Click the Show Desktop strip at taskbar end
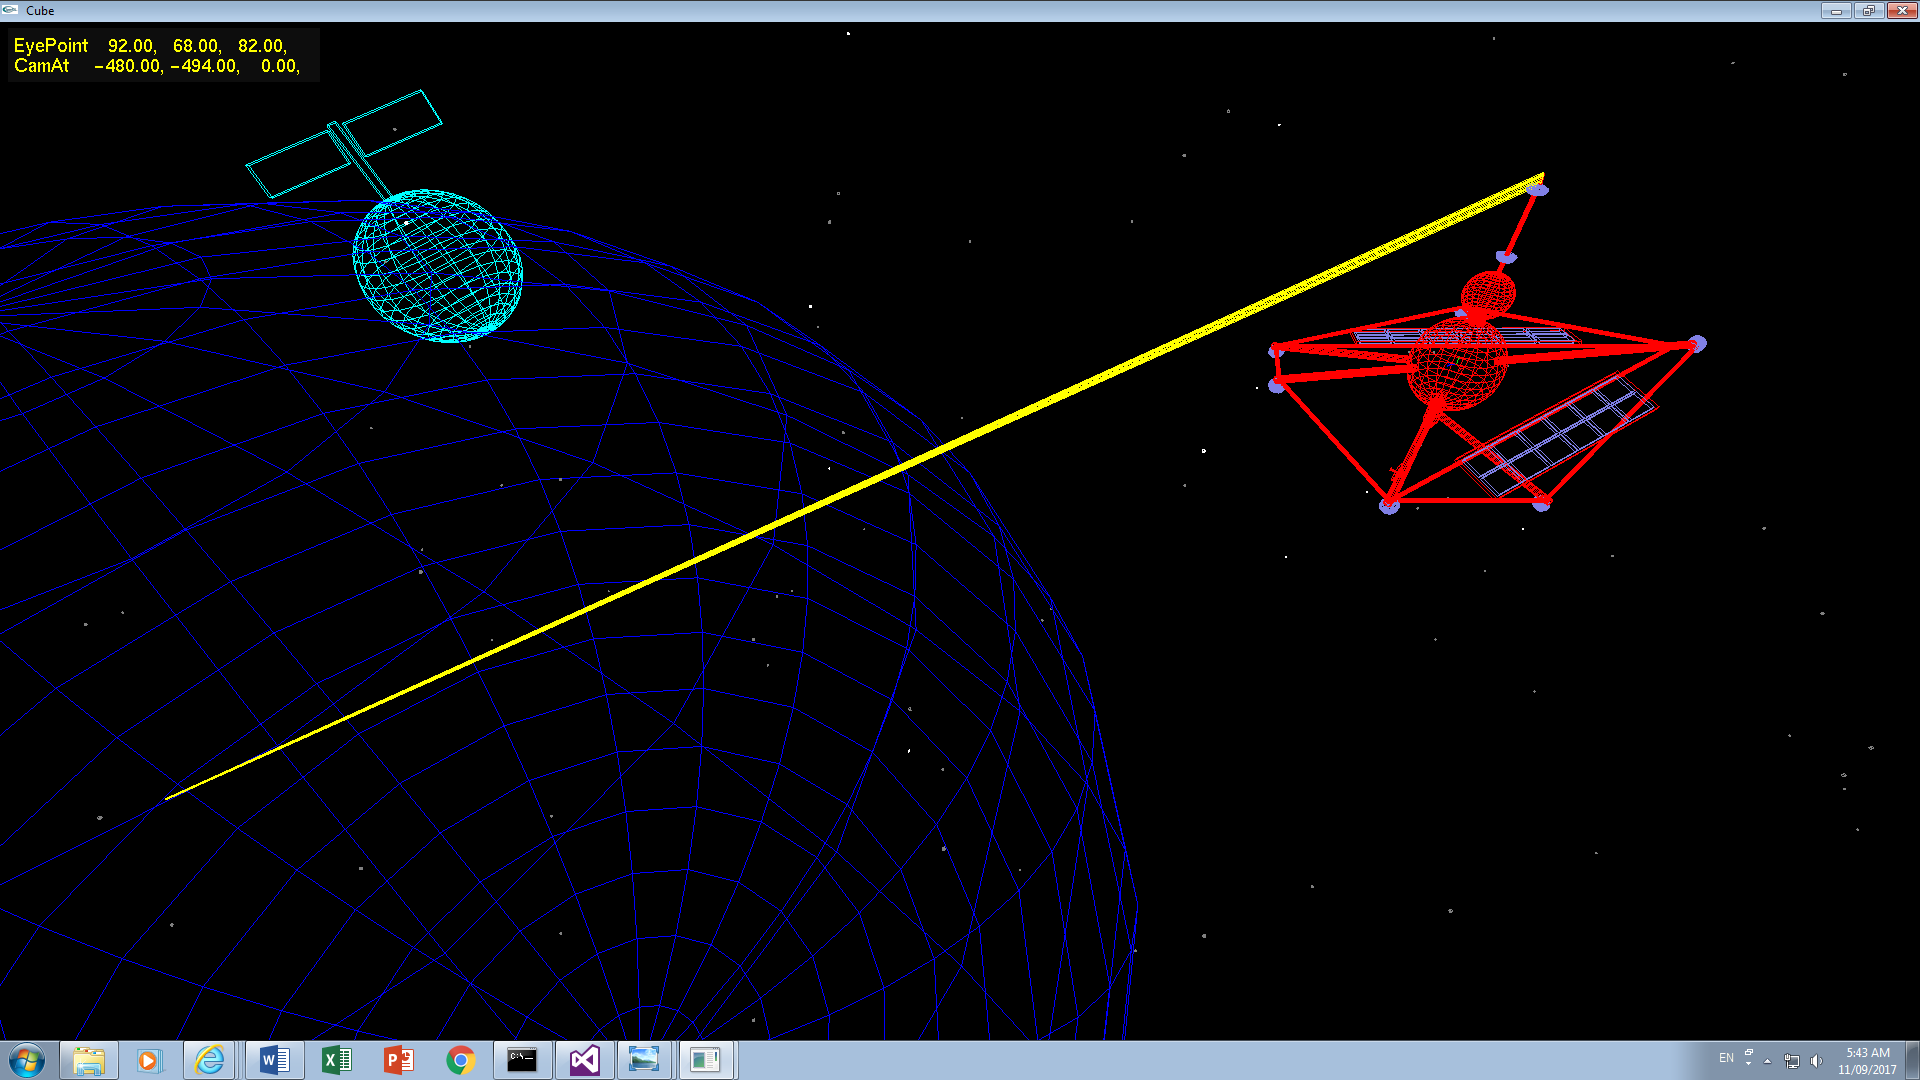The image size is (1920, 1080). pos(1912,1060)
